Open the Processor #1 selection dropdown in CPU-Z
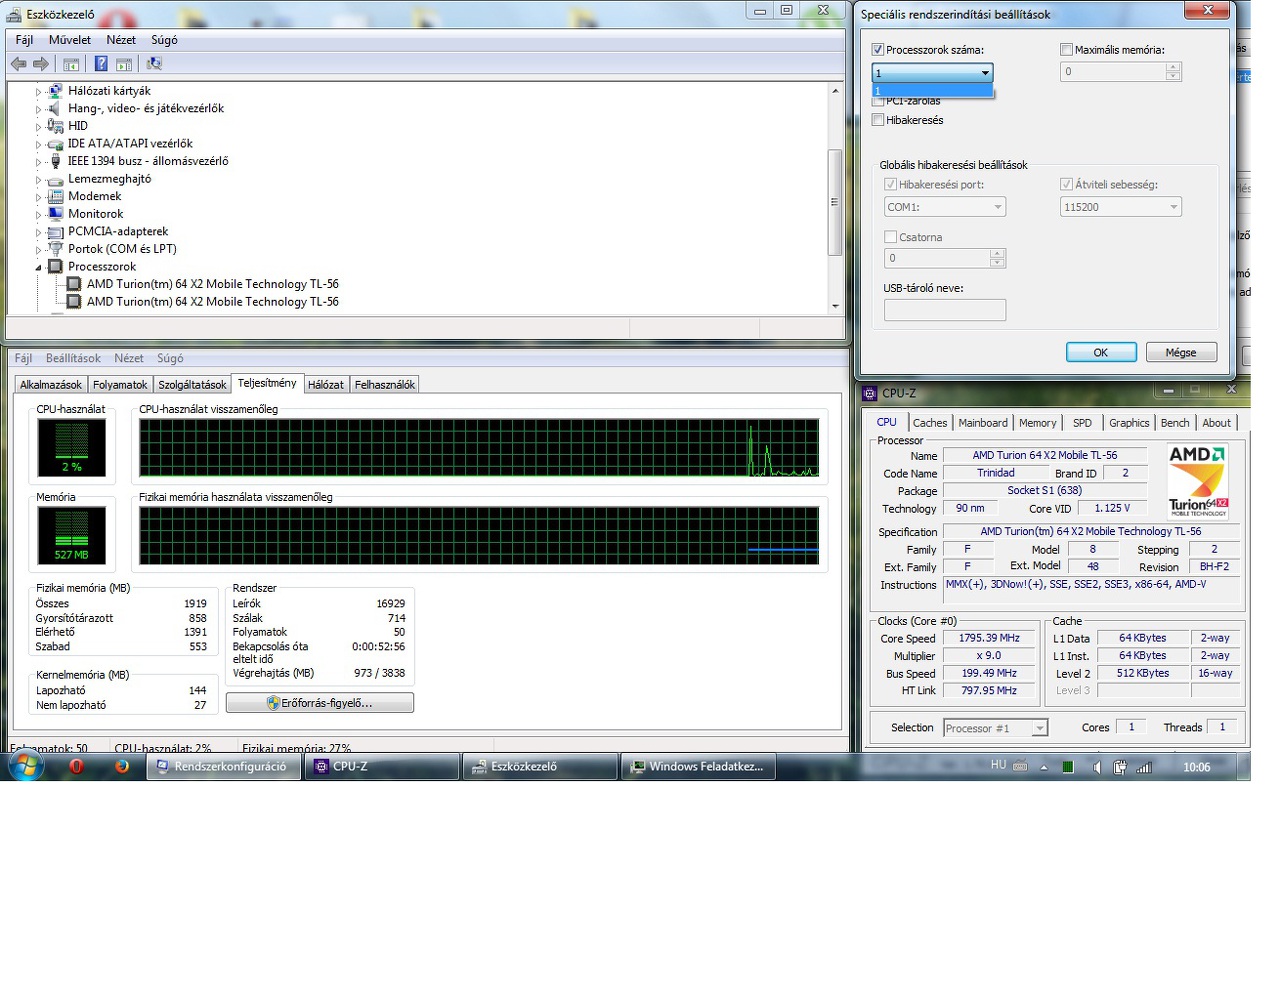 tap(996, 728)
